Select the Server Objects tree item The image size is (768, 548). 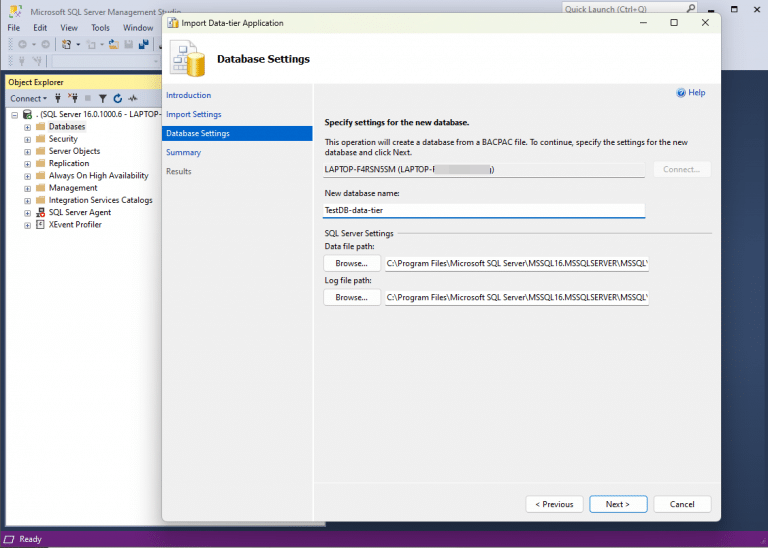[x=74, y=151]
